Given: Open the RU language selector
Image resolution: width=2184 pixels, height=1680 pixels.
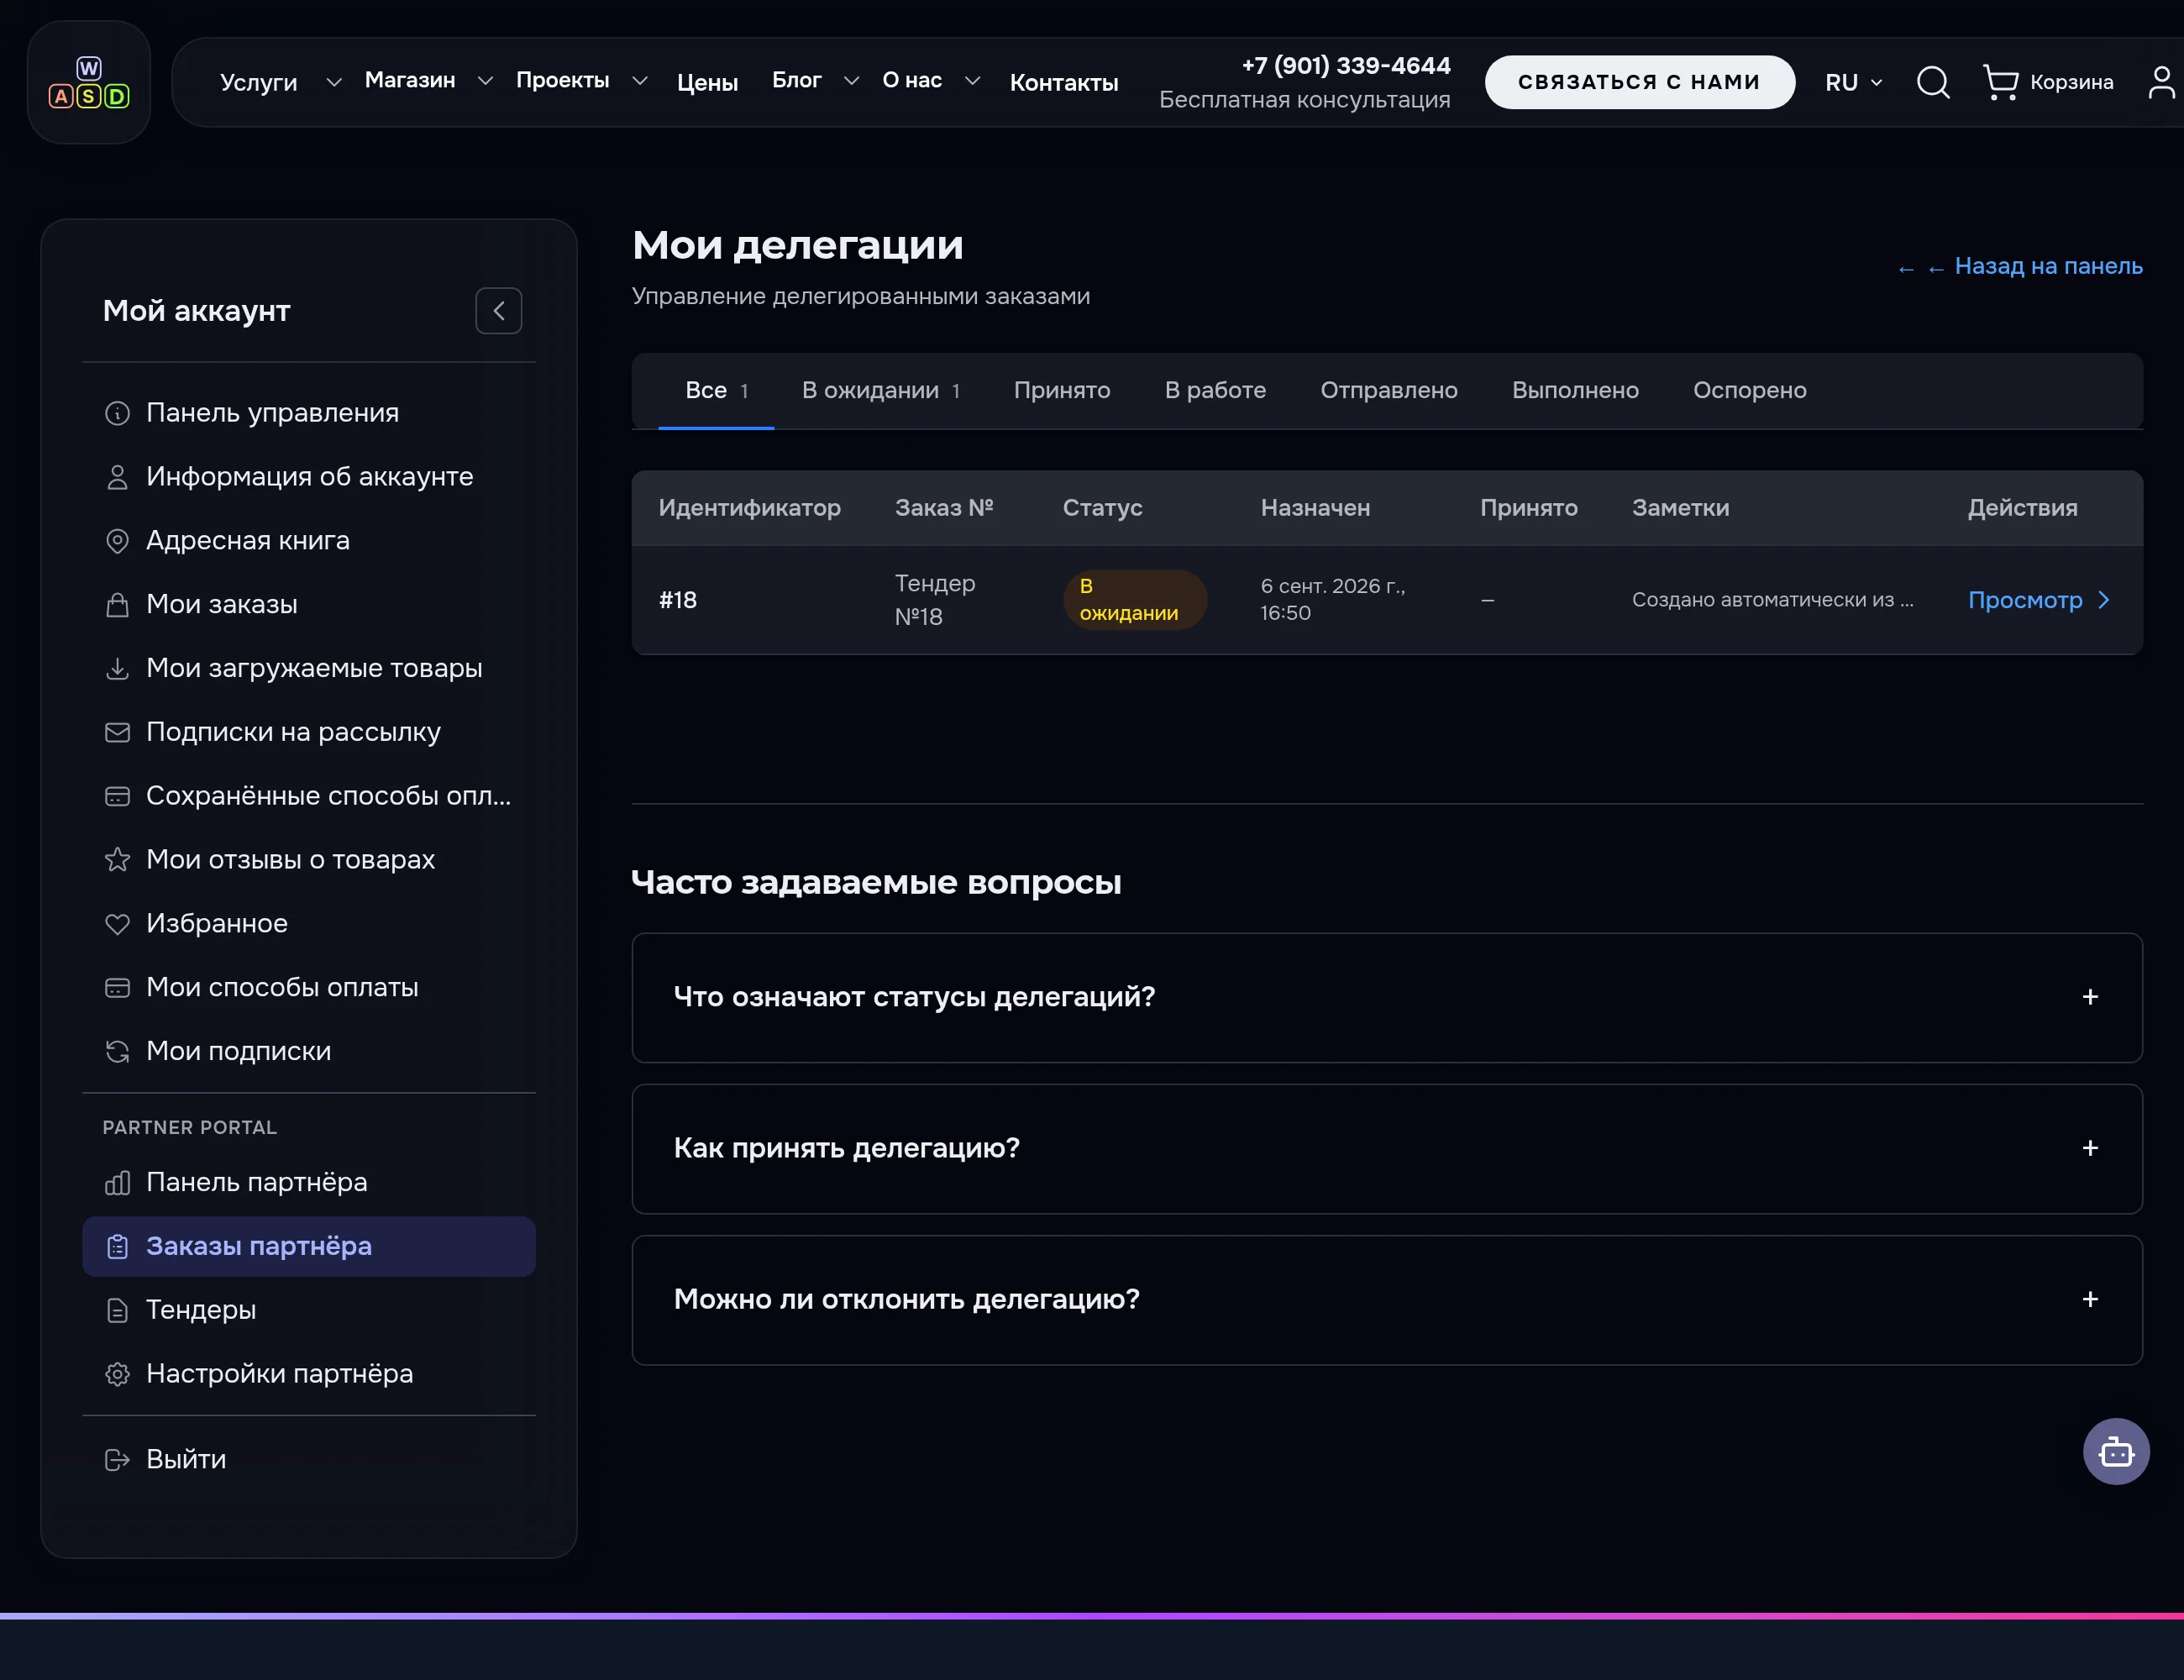Looking at the screenshot, I should tap(1853, 82).
